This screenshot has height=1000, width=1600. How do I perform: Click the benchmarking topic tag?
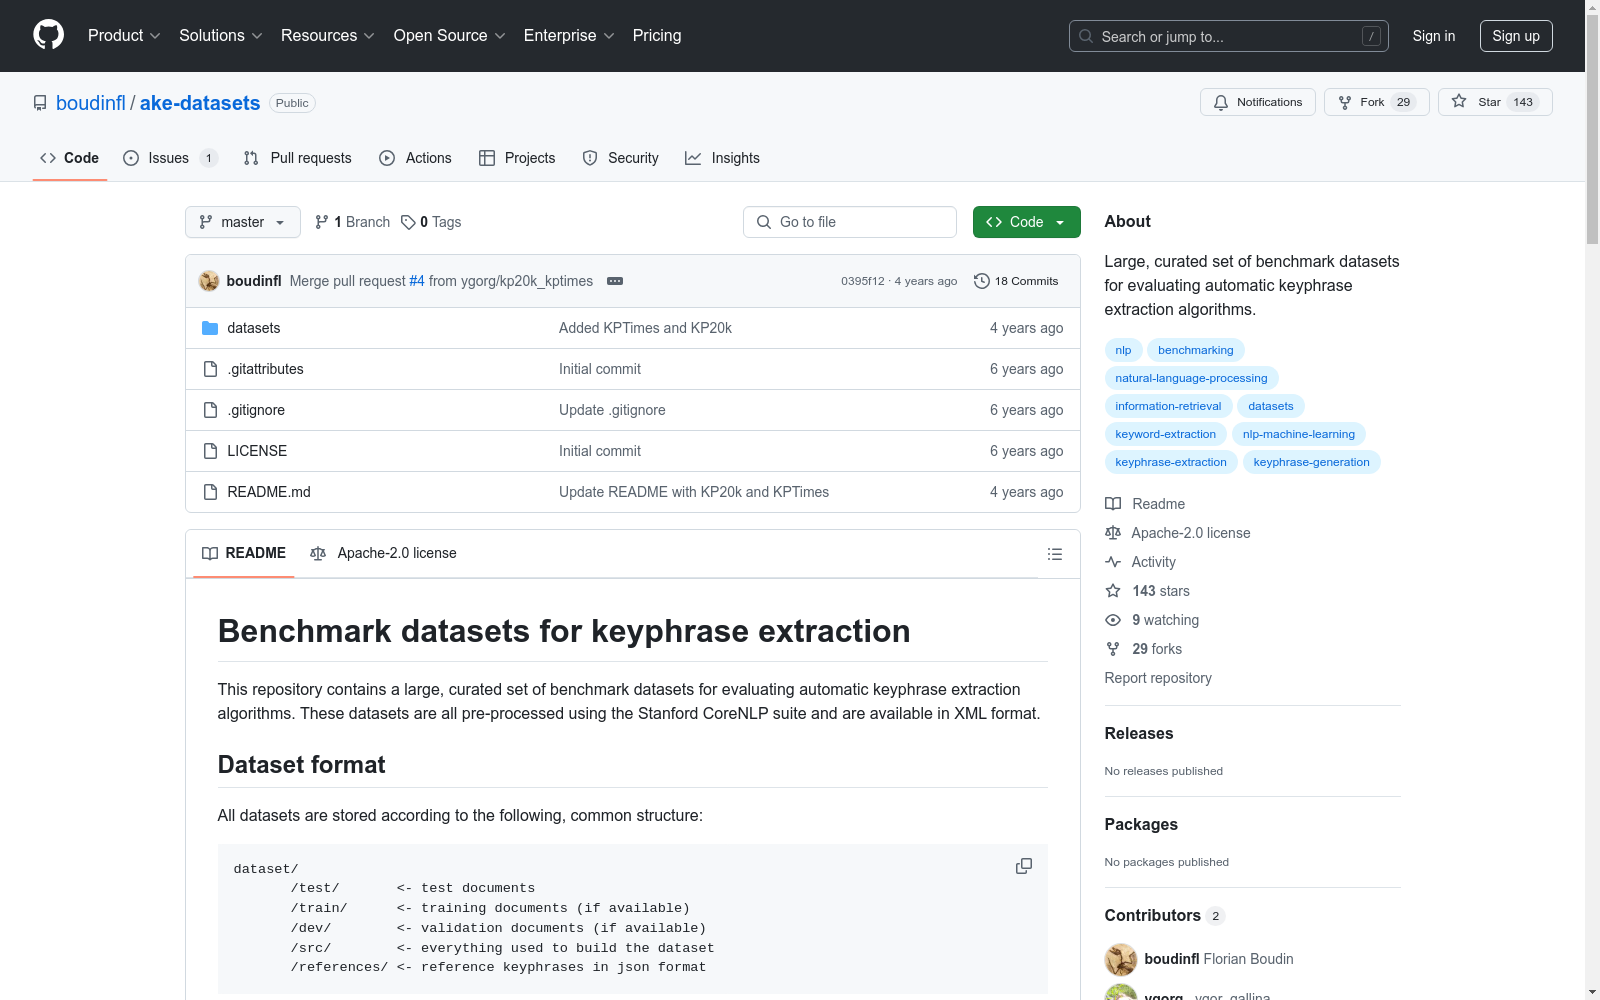click(1196, 350)
